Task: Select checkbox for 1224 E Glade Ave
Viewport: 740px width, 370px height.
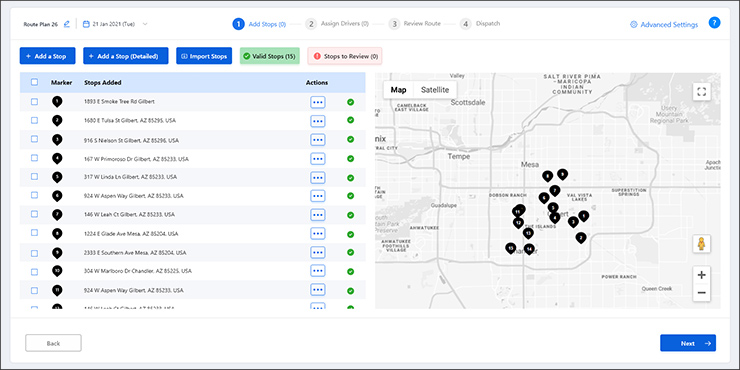Action: point(34,233)
